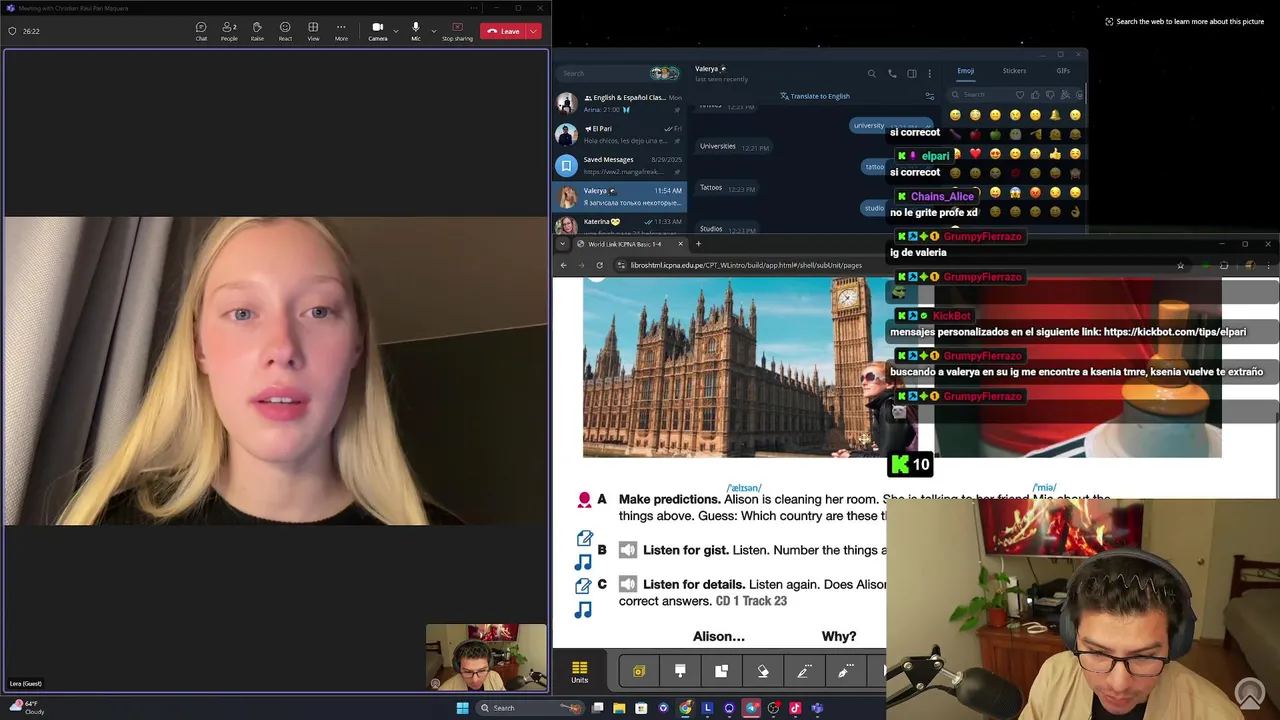
Task: Click Translate to English in Telegram
Action: [815, 96]
